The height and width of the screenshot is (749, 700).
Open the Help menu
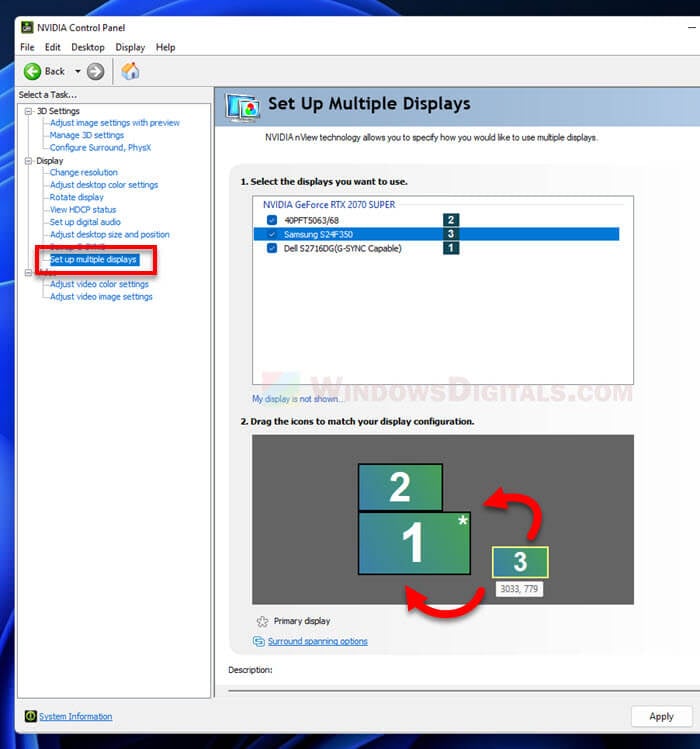(165, 47)
